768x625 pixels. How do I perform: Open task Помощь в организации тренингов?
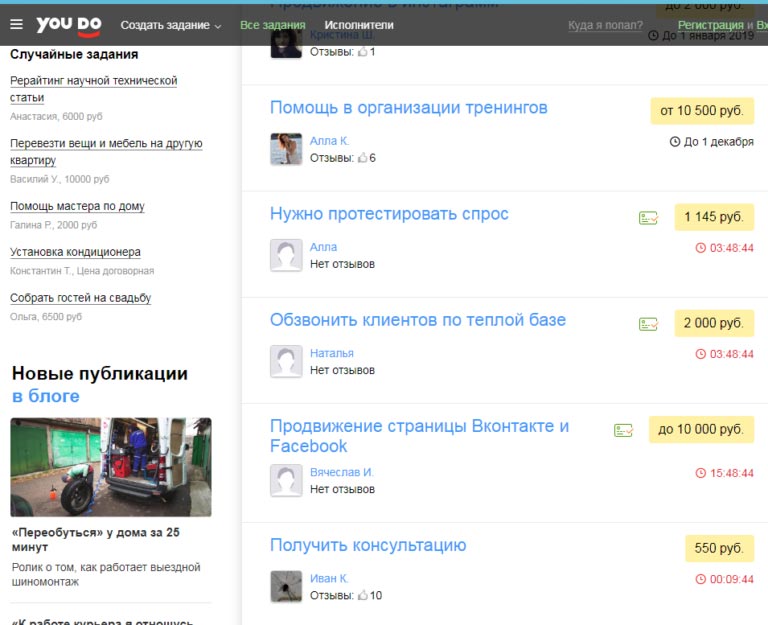(408, 108)
